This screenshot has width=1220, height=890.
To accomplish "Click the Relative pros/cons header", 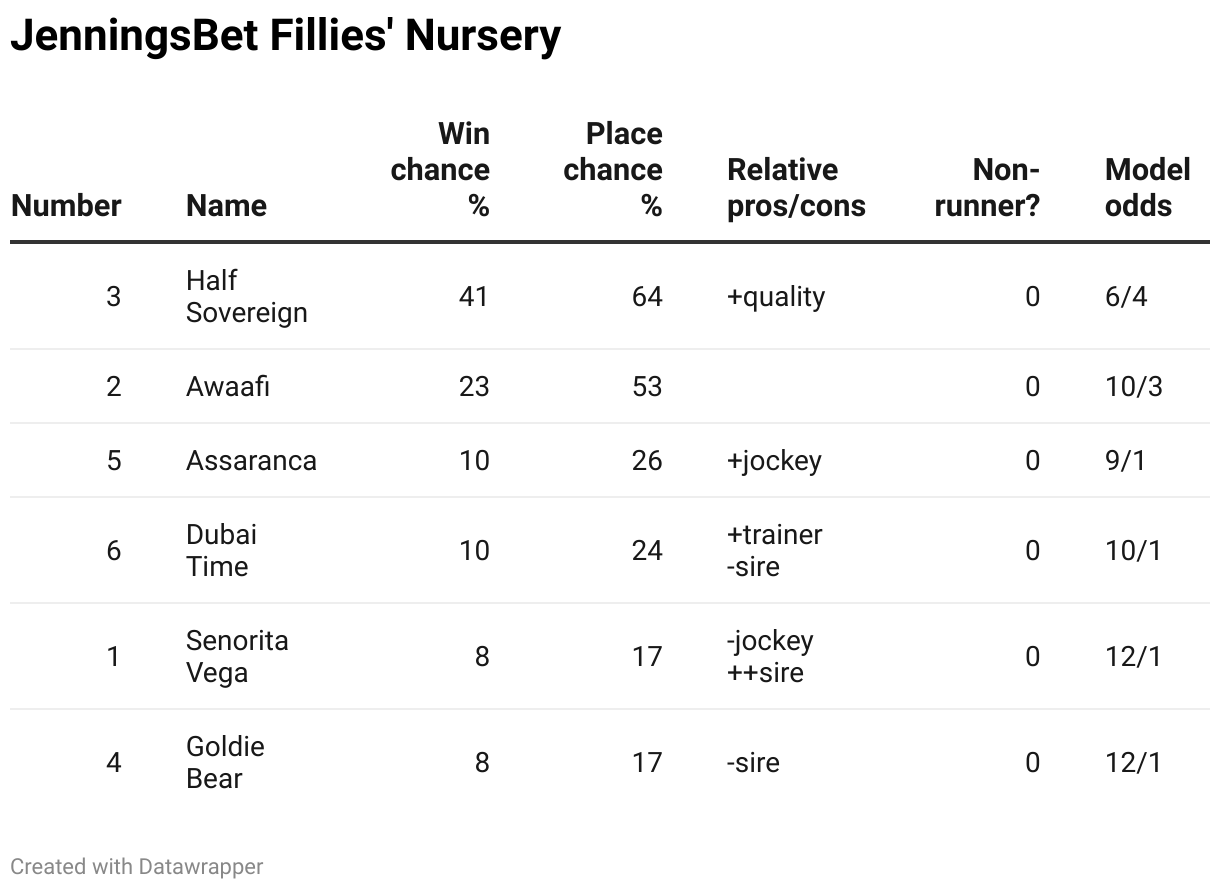I will 796,188.
